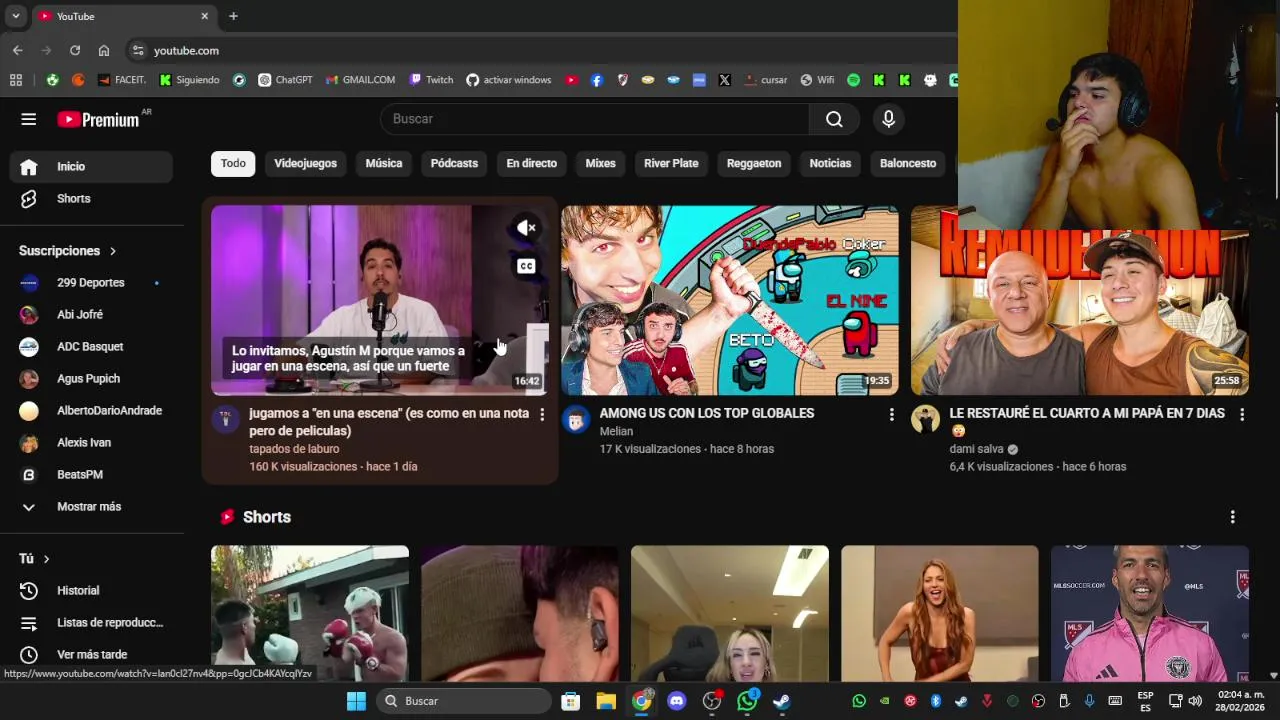Open Ver más tarde in sidebar
1280x720 pixels.
91,655
